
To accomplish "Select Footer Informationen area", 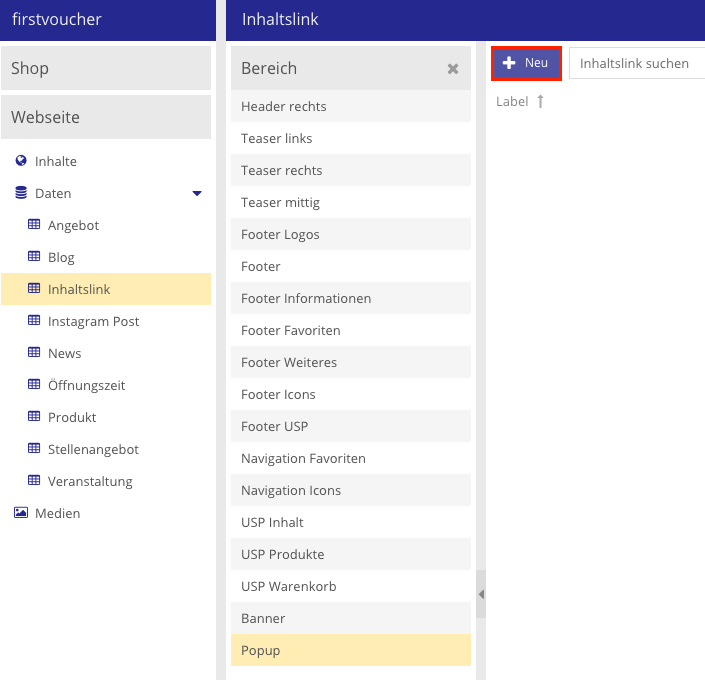I will point(351,298).
